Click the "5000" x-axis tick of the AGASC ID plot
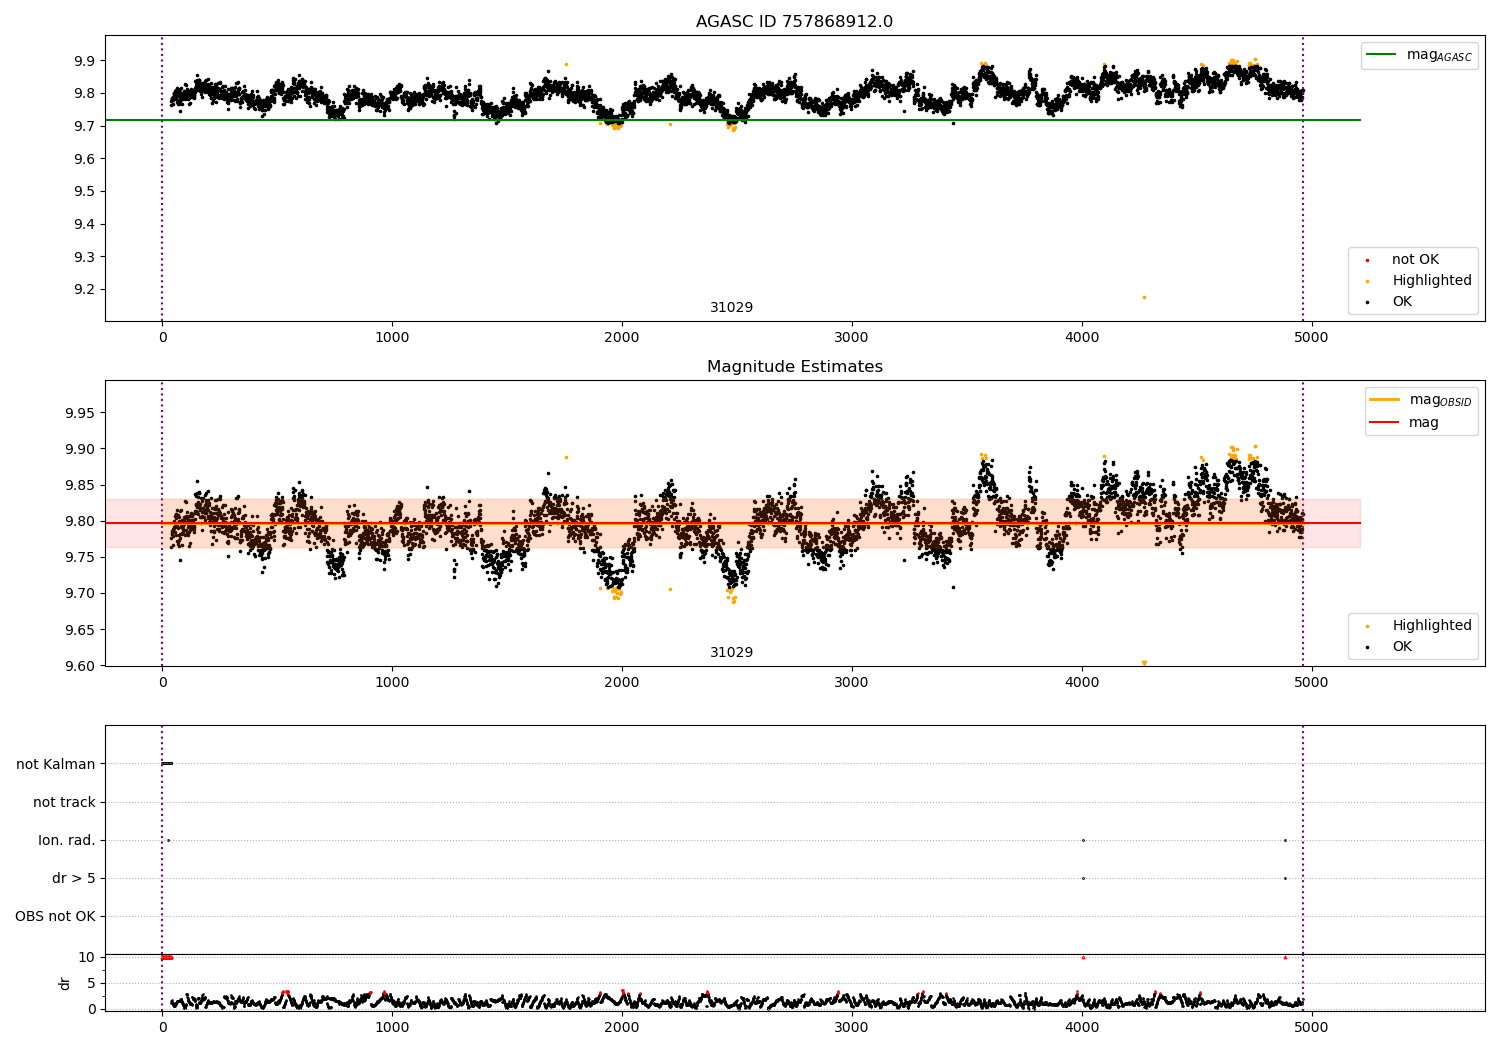1500x1050 pixels. [1312, 338]
